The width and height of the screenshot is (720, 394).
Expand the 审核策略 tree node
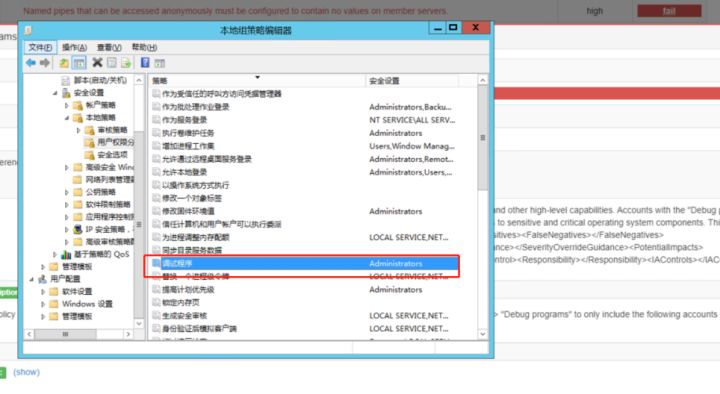pyautogui.click(x=79, y=130)
